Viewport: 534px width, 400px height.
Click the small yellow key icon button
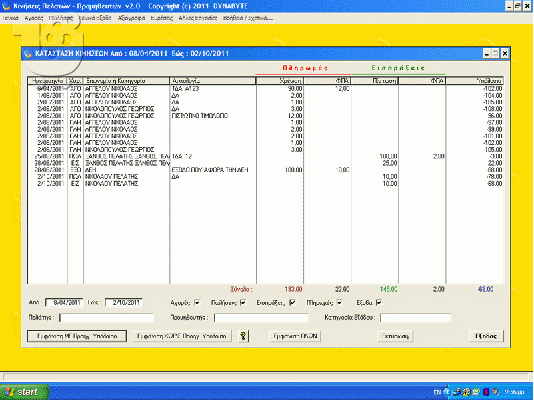pyautogui.click(x=243, y=336)
